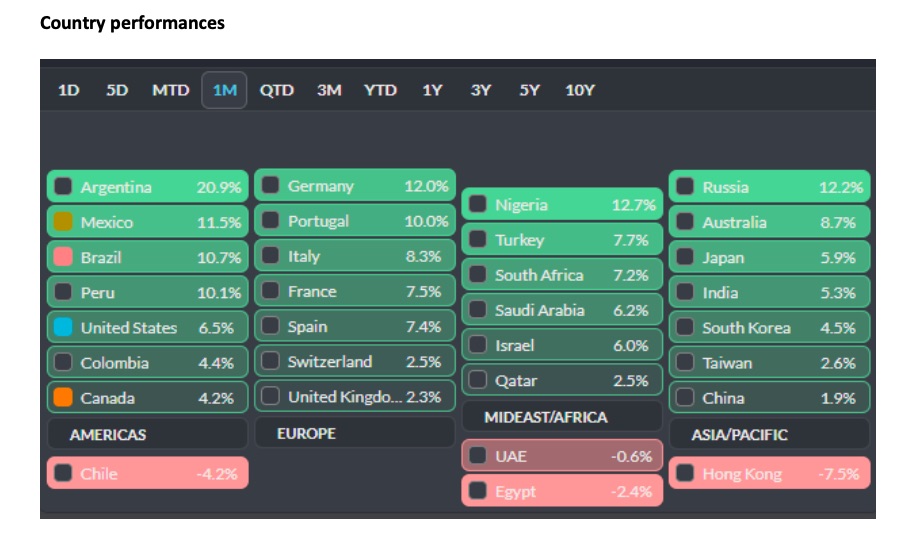The width and height of the screenshot is (915, 536).
Task: Toggle the blue United States color box
Action: (63, 327)
